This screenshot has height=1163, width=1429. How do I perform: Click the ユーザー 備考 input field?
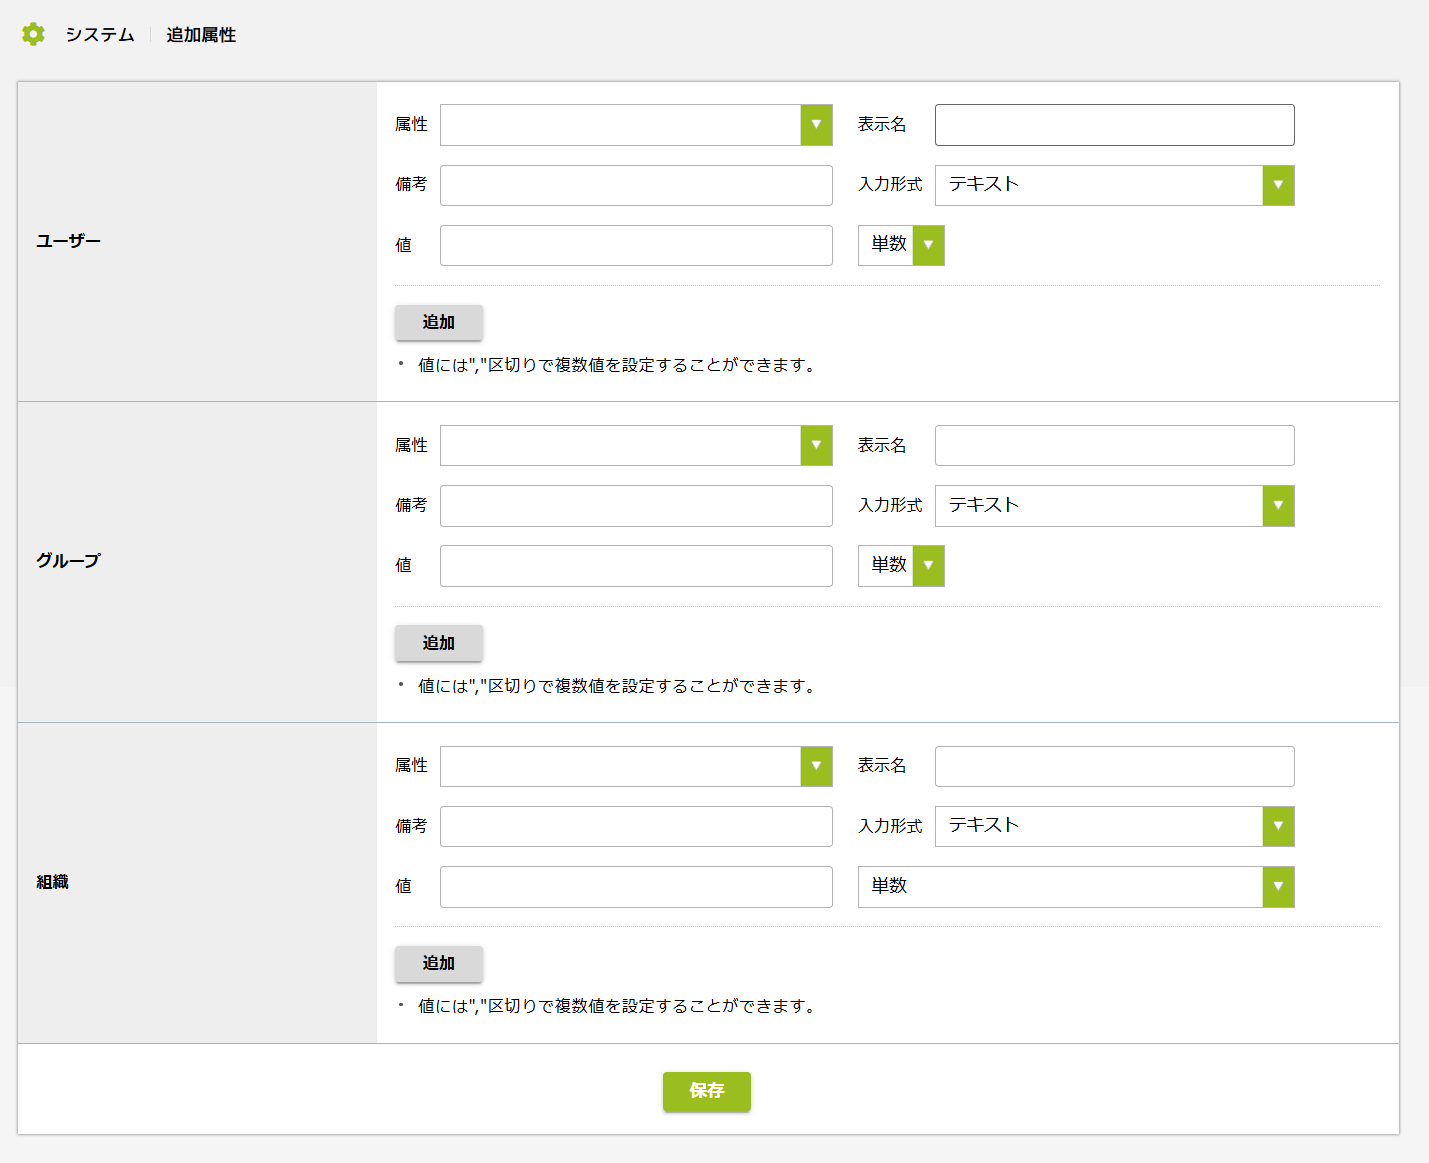point(636,185)
